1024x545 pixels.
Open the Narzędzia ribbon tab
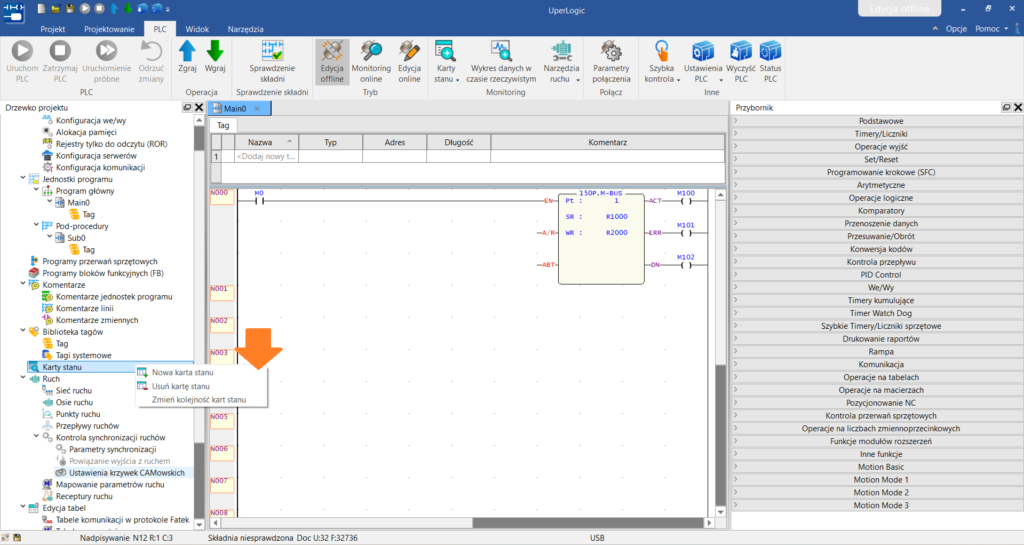246,29
